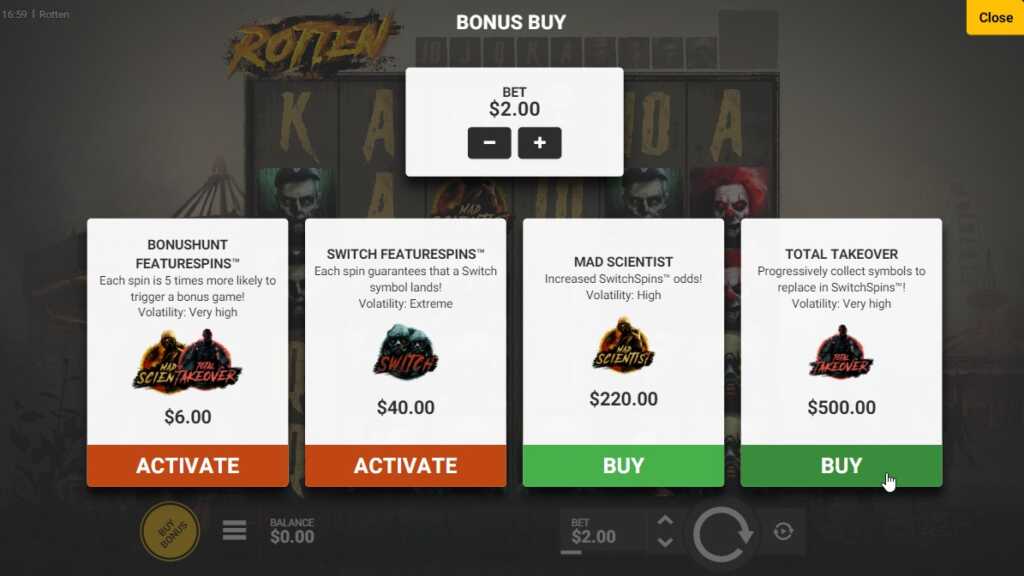
Task: Close the Bonus Buy overlay
Action: coord(995,18)
